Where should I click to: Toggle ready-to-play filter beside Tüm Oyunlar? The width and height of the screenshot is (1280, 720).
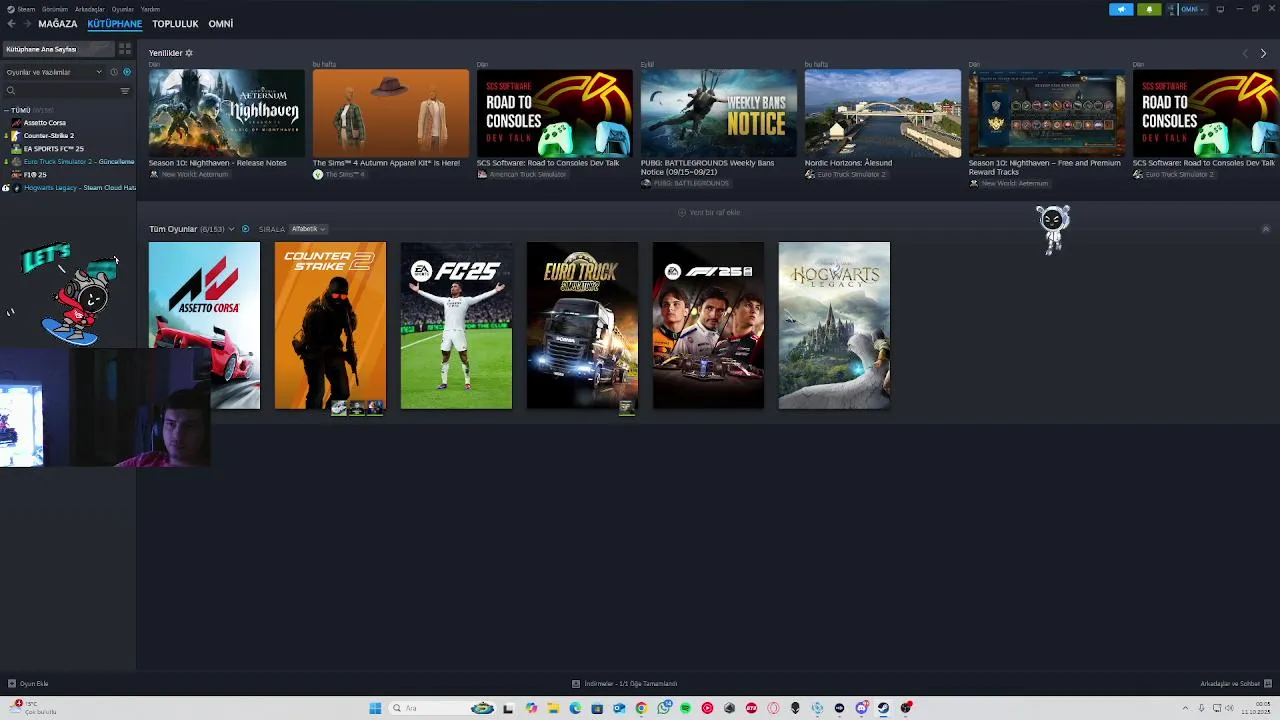pos(246,229)
